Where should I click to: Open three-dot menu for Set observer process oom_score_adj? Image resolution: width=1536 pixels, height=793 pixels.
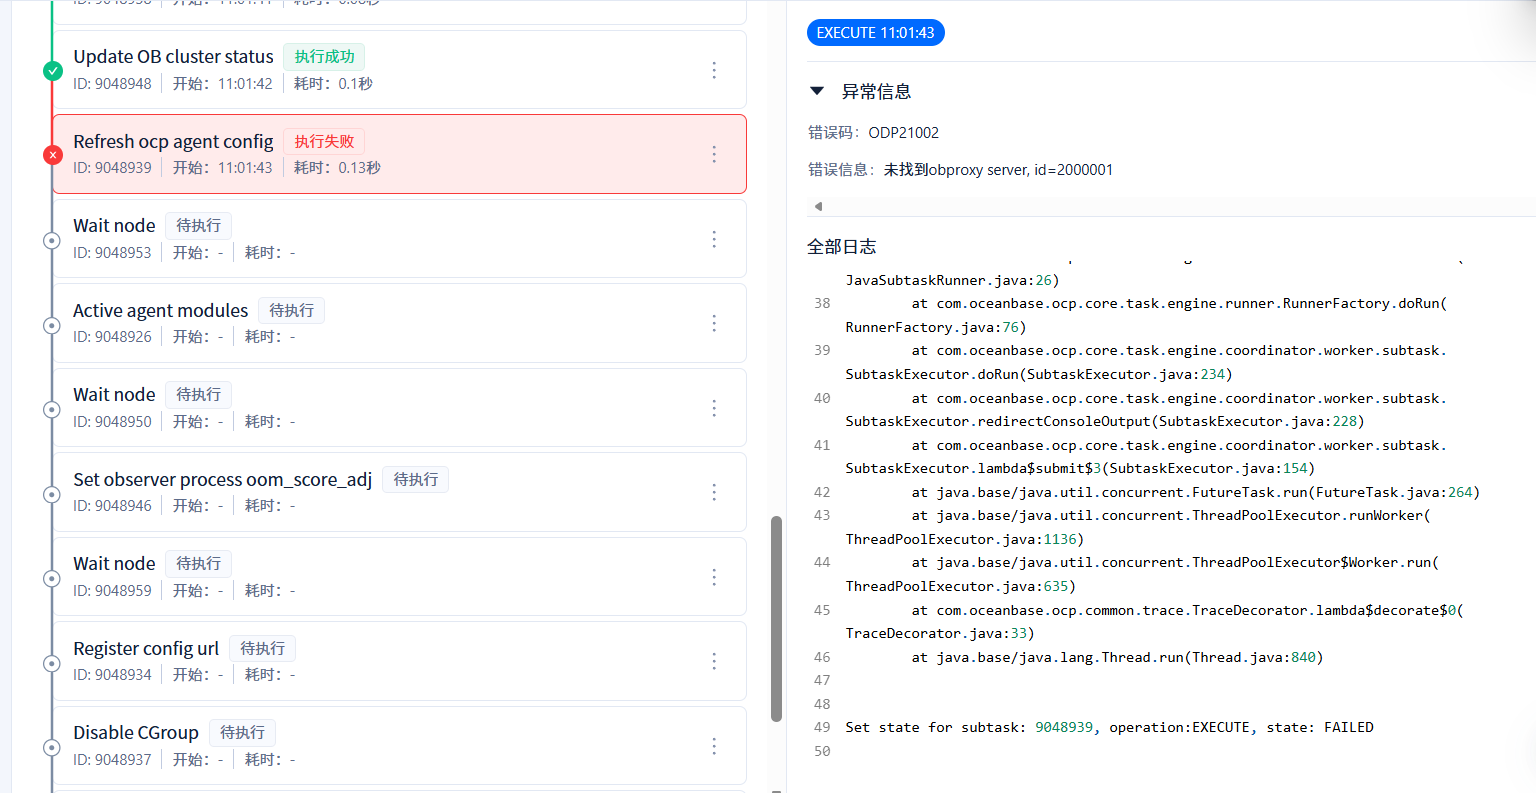[x=714, y=492]
